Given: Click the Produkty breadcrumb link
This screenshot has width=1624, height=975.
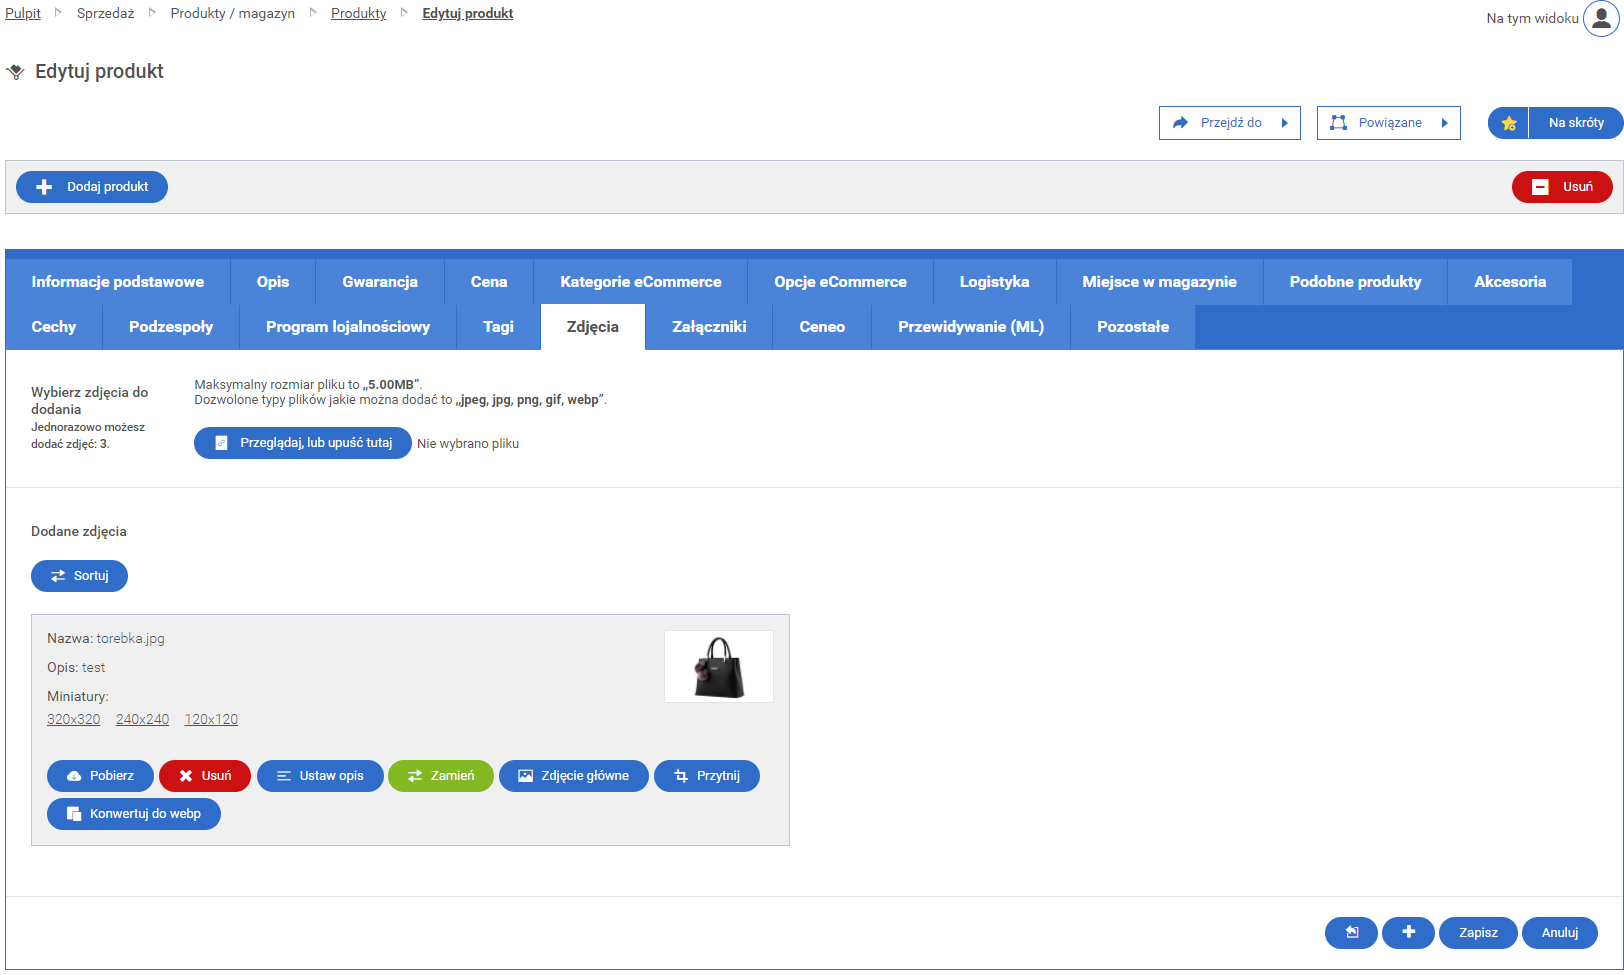Looking at the screenshot, I should tap(359, 13).
